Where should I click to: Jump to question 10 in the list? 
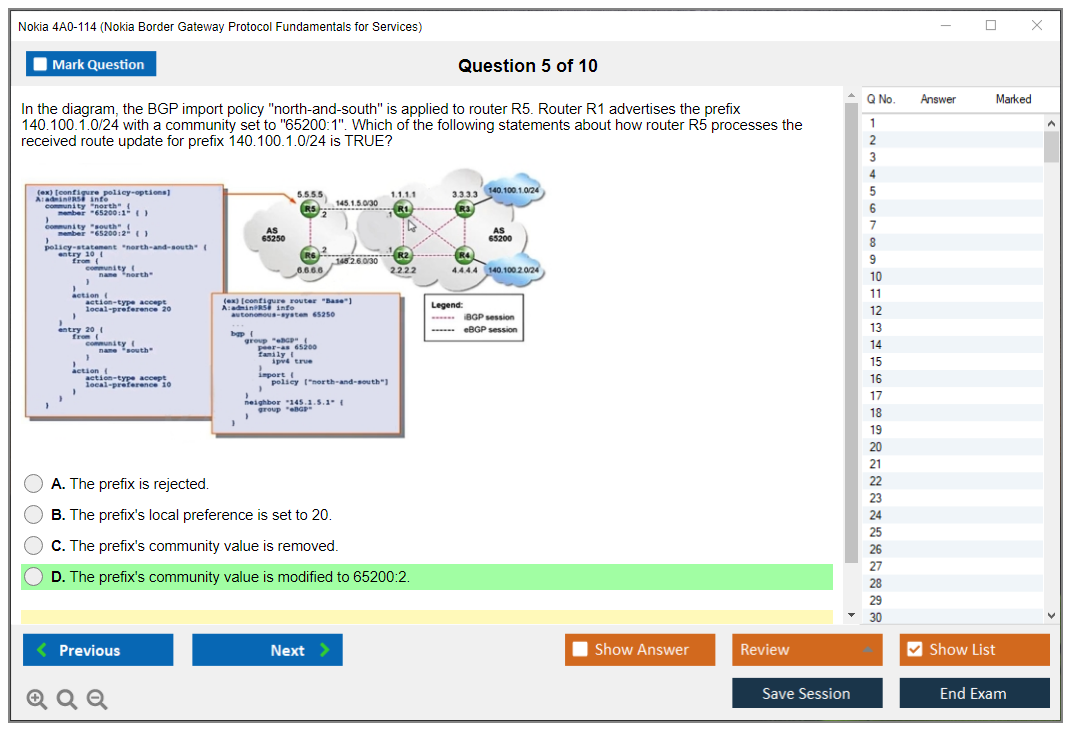pyautogui.click(x=876, y=277)
